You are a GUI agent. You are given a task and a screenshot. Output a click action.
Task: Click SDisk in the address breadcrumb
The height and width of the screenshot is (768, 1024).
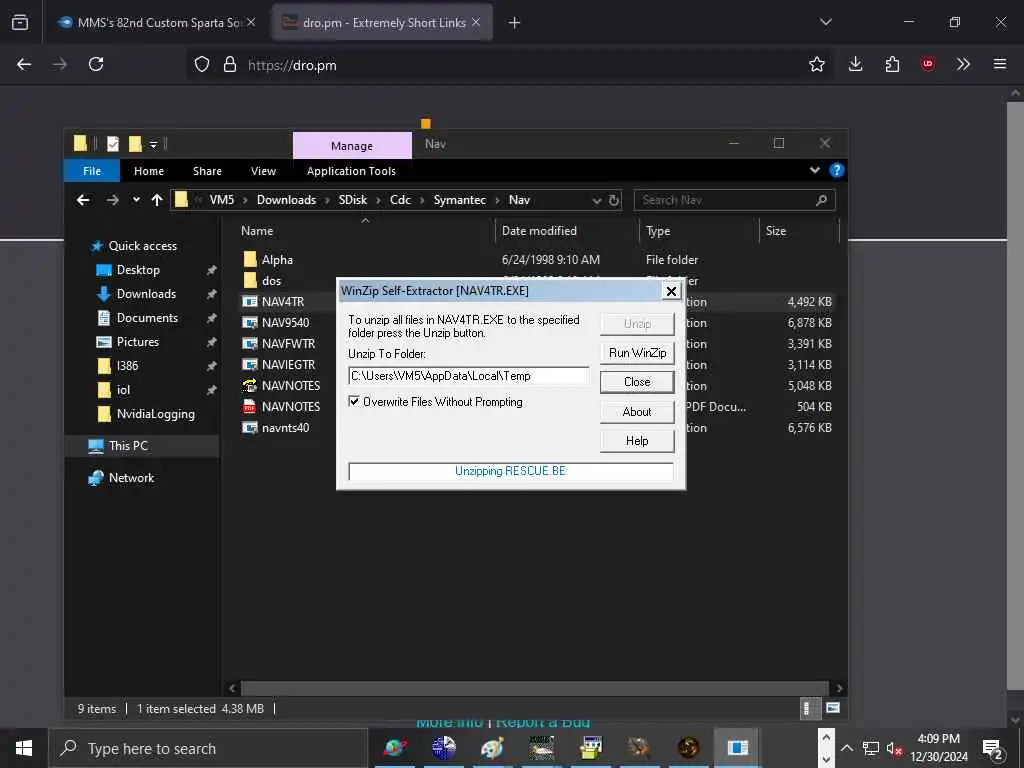click(353, 200)
